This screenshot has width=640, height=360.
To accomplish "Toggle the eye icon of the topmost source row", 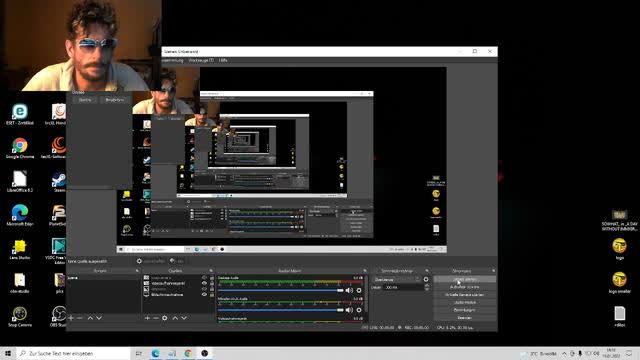I will (204, 278).
